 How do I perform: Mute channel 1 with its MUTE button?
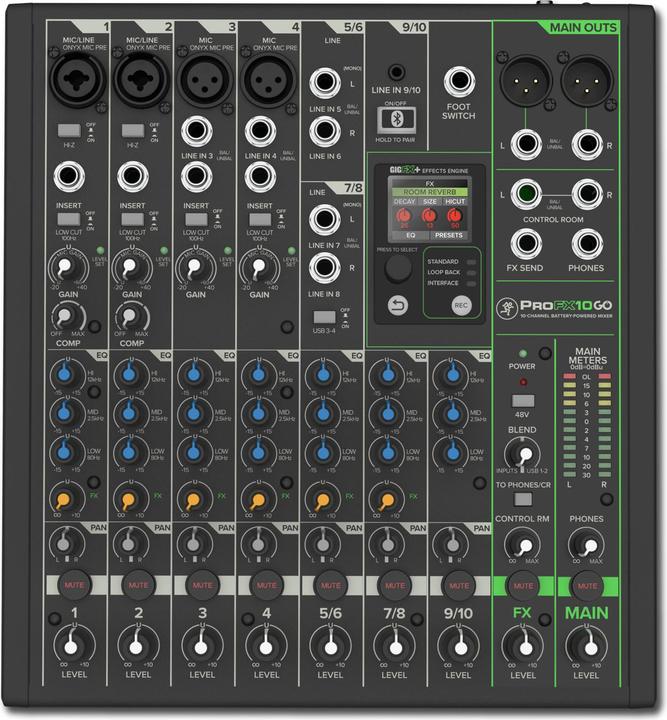(73, 584)
